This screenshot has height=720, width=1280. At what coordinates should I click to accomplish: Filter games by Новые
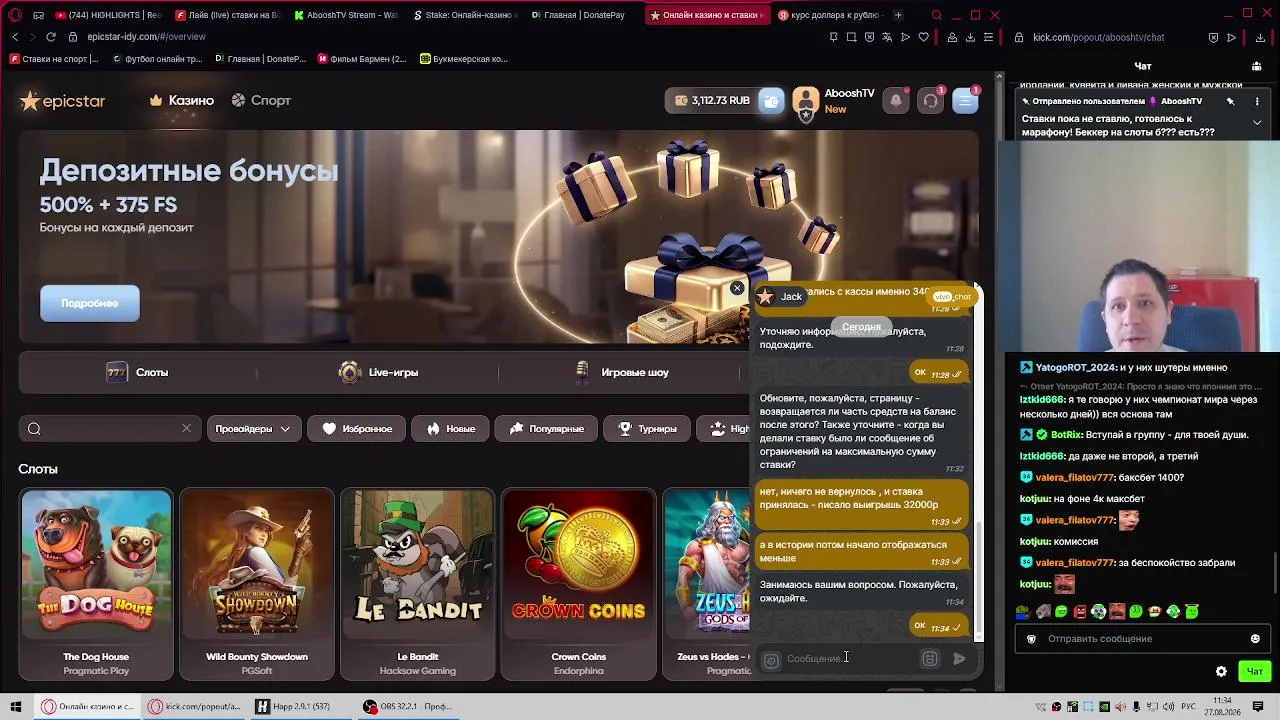451,429
